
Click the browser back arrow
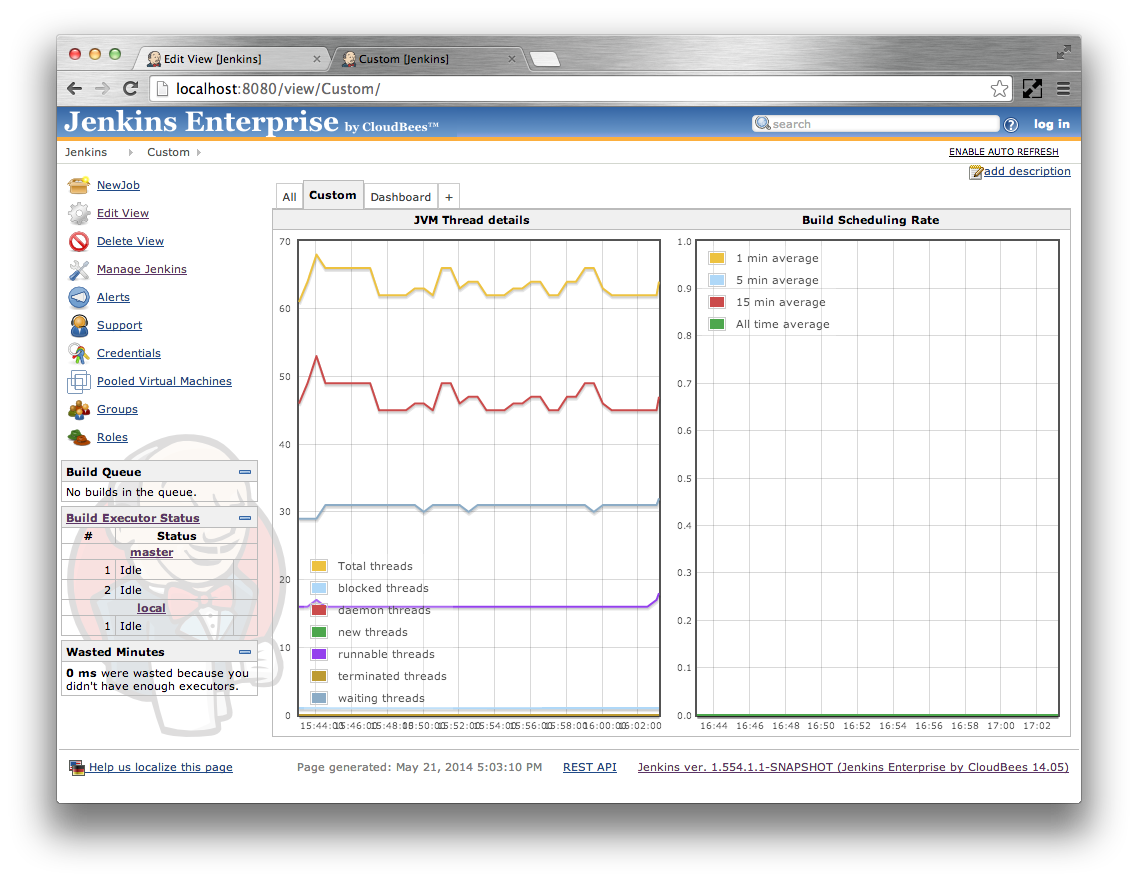[x=75, y=89]
